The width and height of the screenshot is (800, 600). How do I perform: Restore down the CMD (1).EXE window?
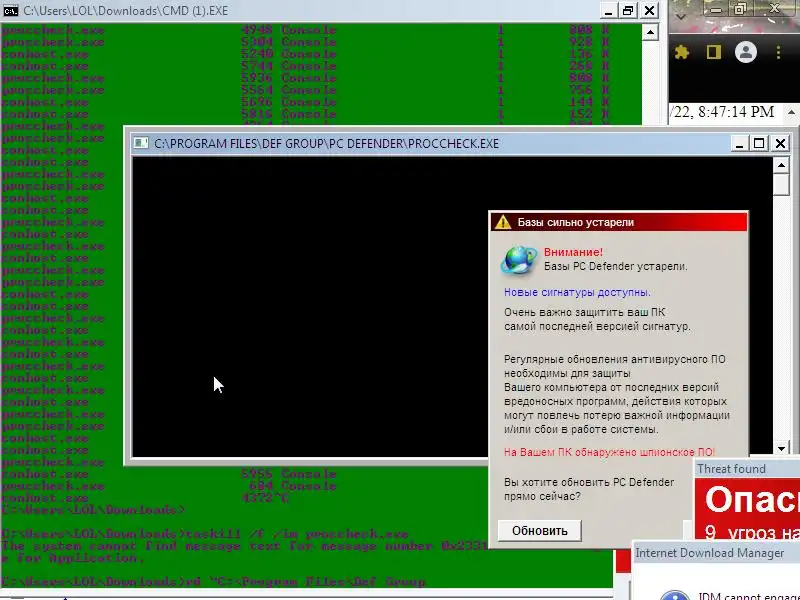pos(628,11)
